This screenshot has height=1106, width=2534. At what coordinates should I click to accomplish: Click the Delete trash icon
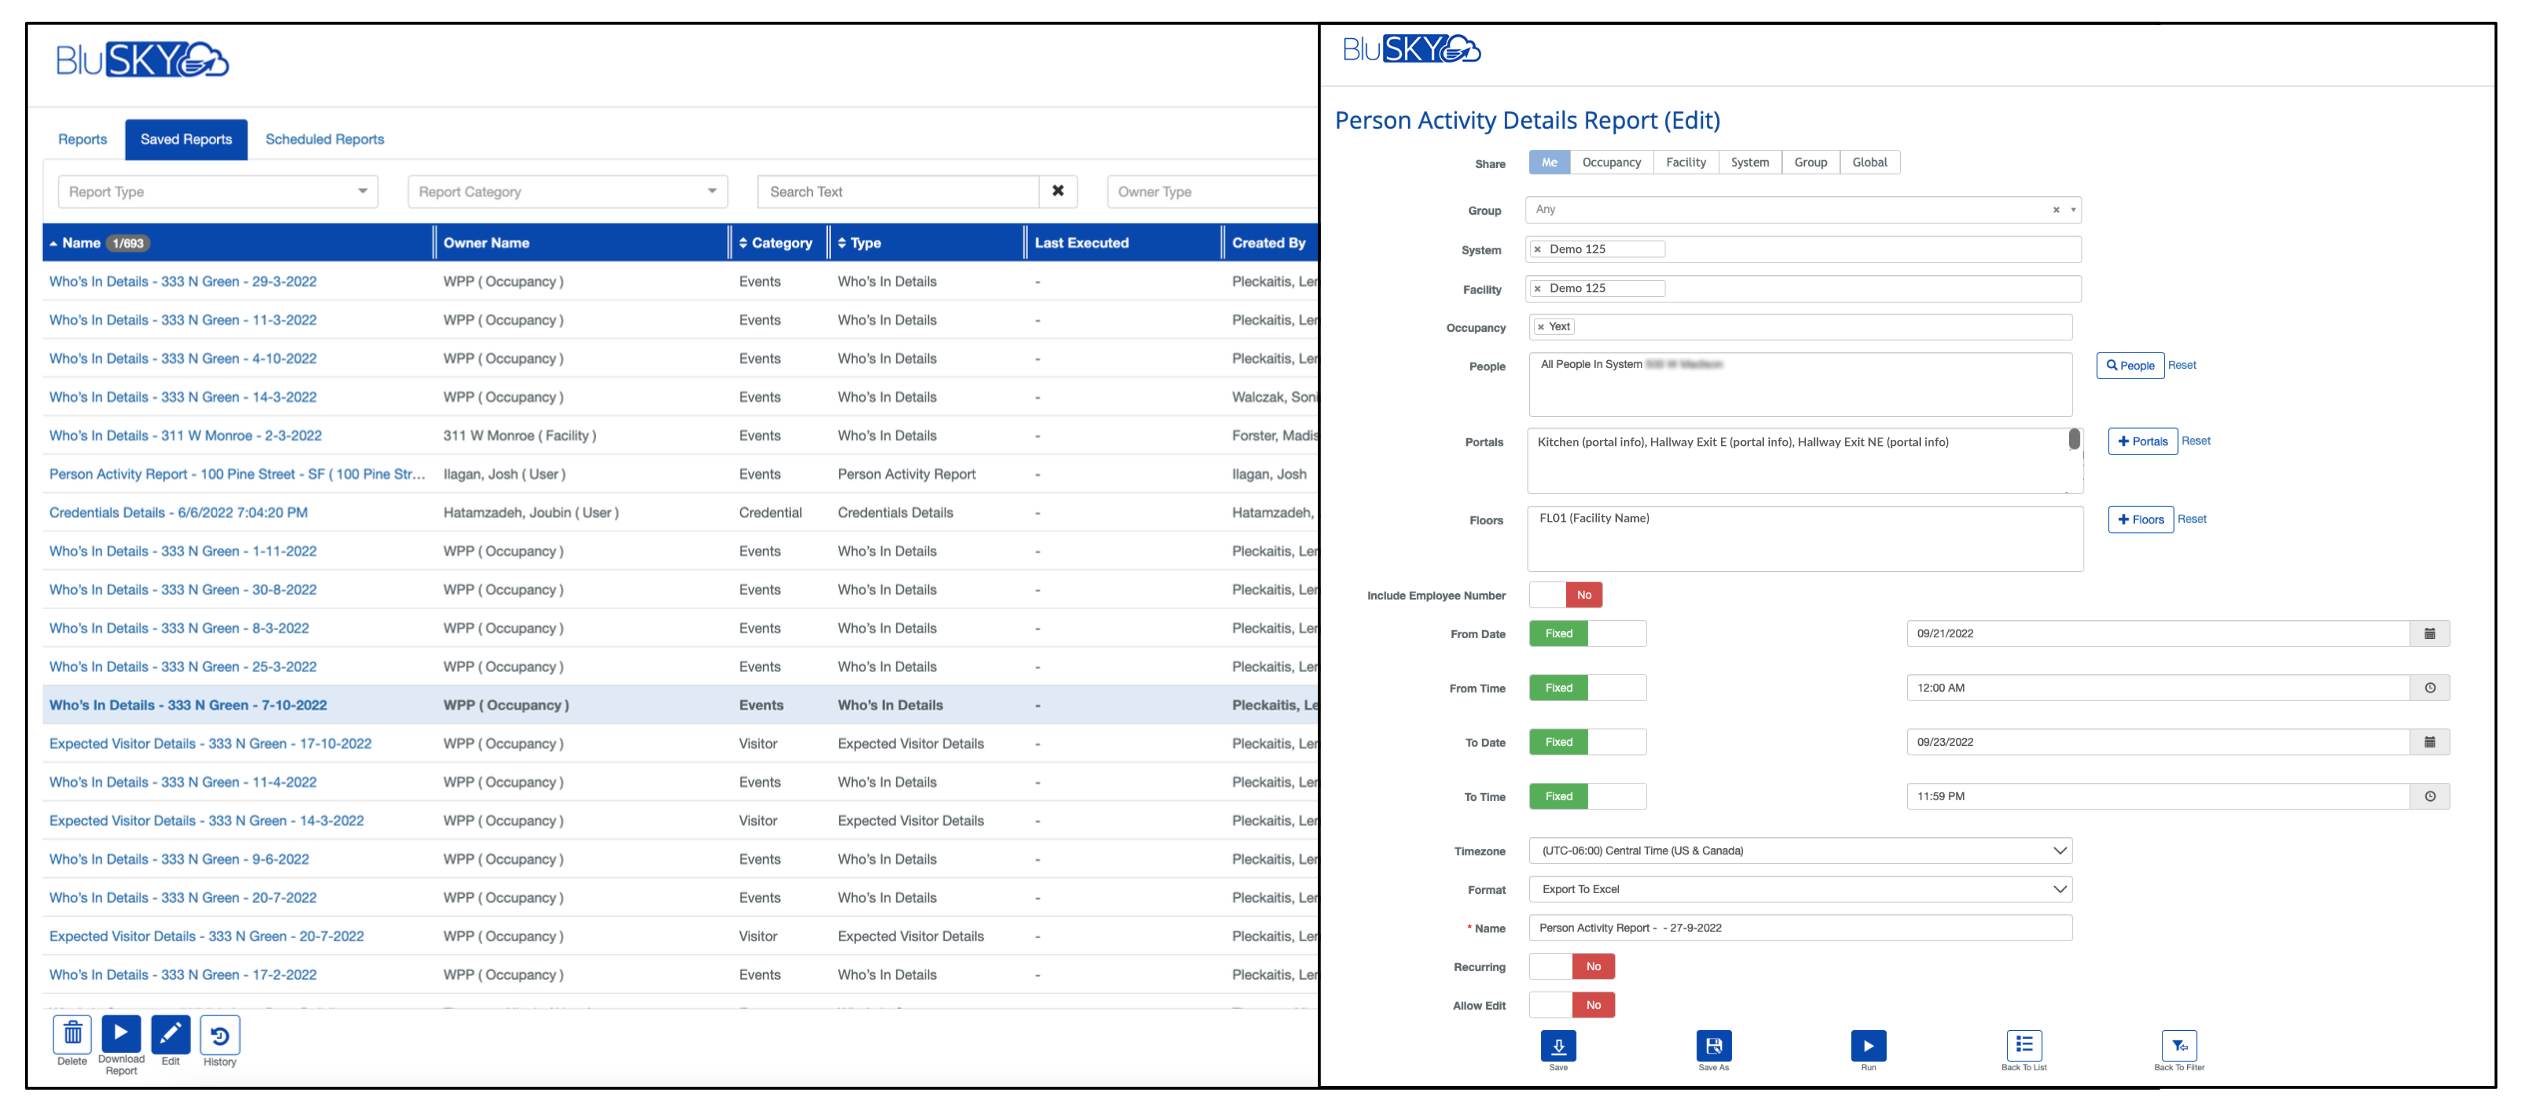click(72, 1035)
